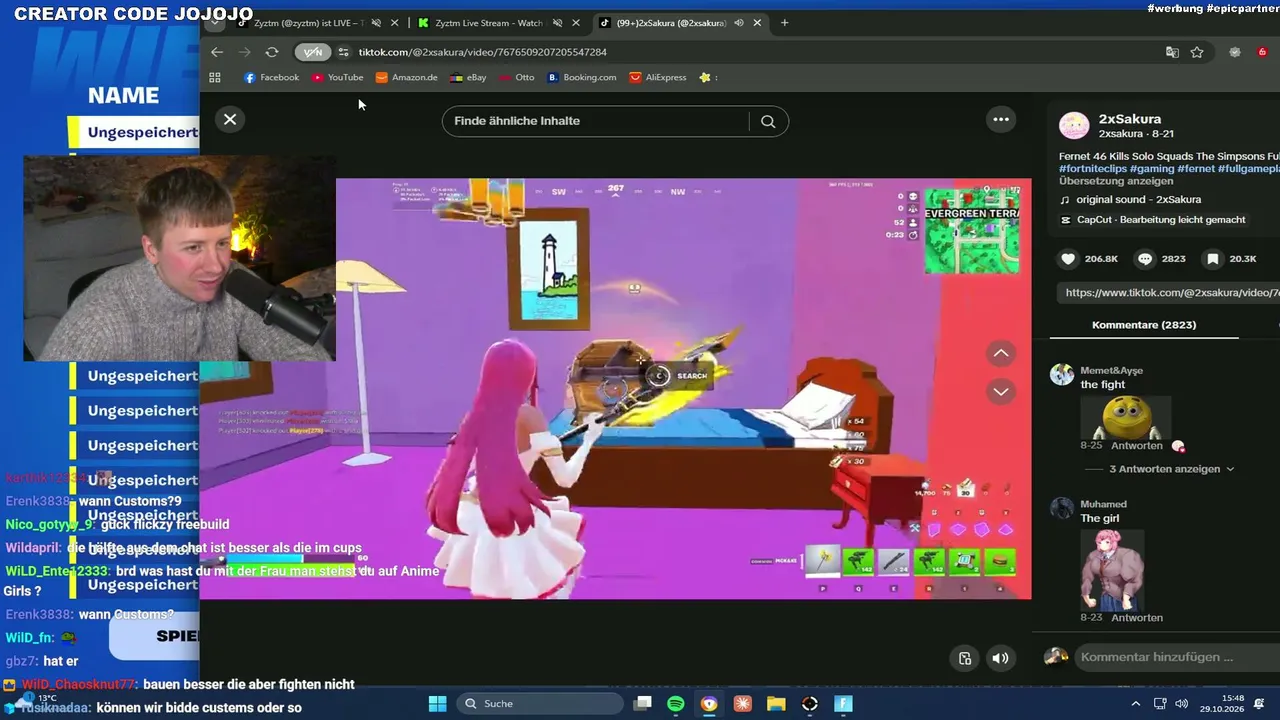Viewport: 1280px width, 720px height.
Task: Mute the Zyztm Live Stream tab
Action: click(558, 23)
